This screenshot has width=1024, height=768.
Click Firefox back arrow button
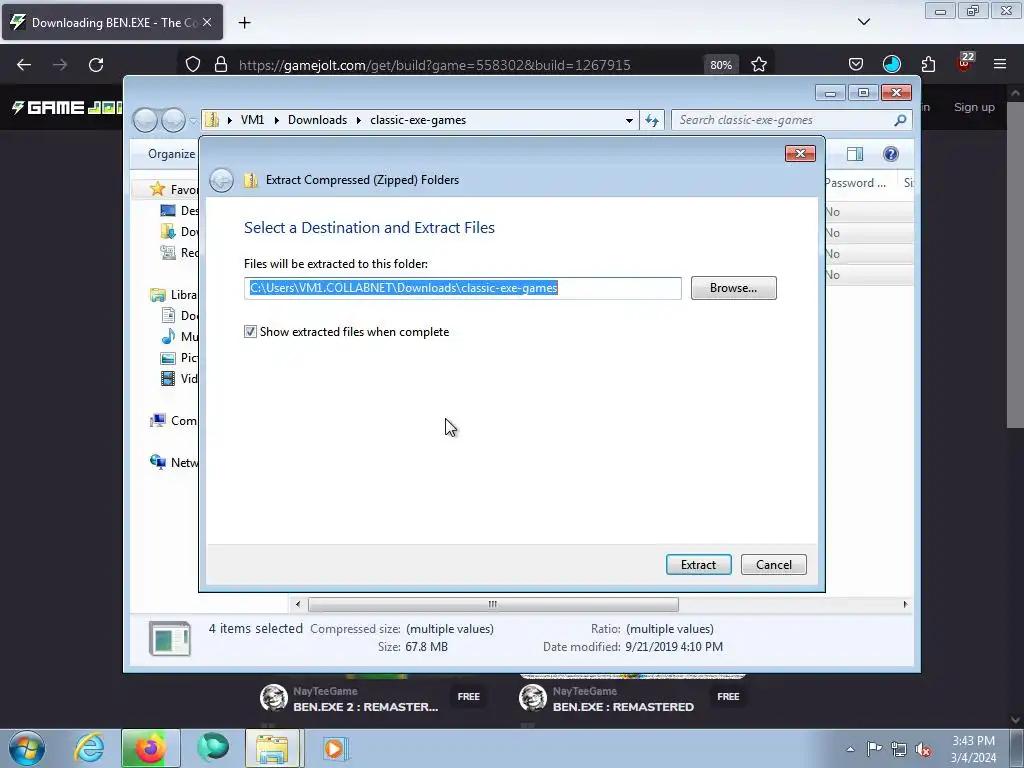click(x=24, y=65)
